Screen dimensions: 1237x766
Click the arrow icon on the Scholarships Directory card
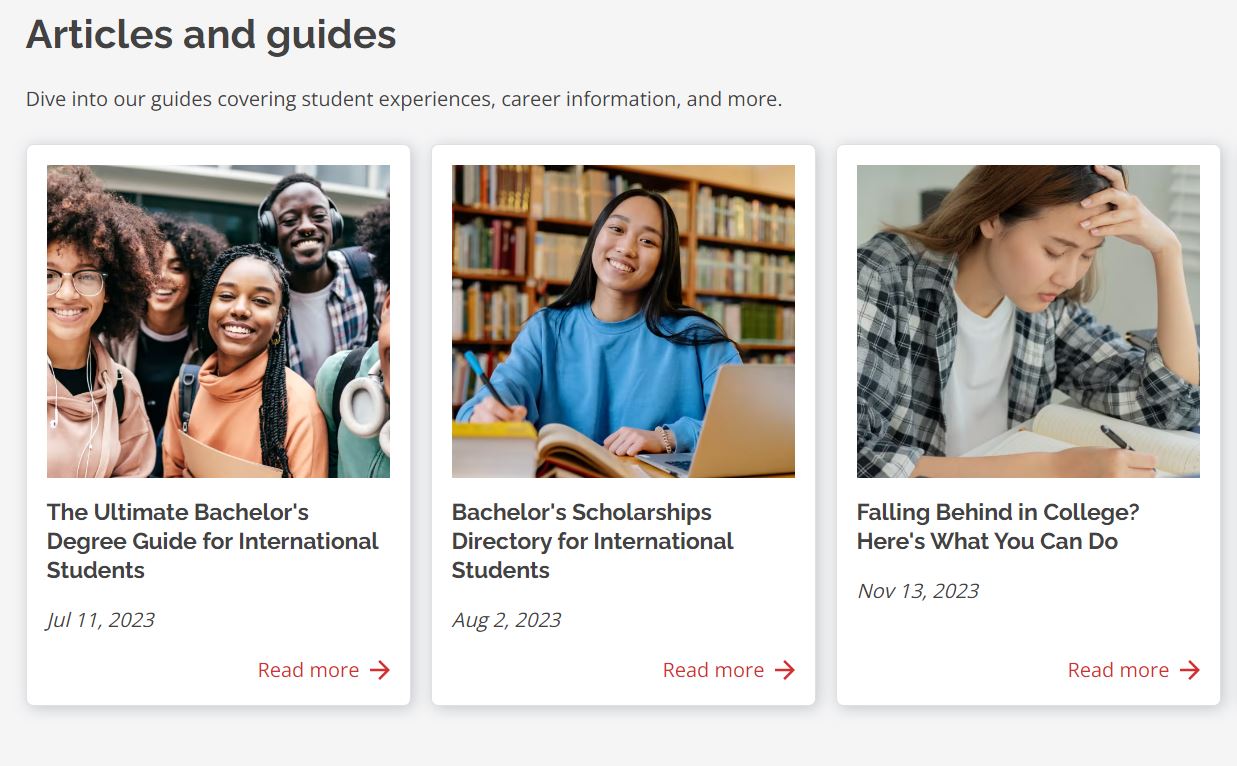(x=785, y=670)
